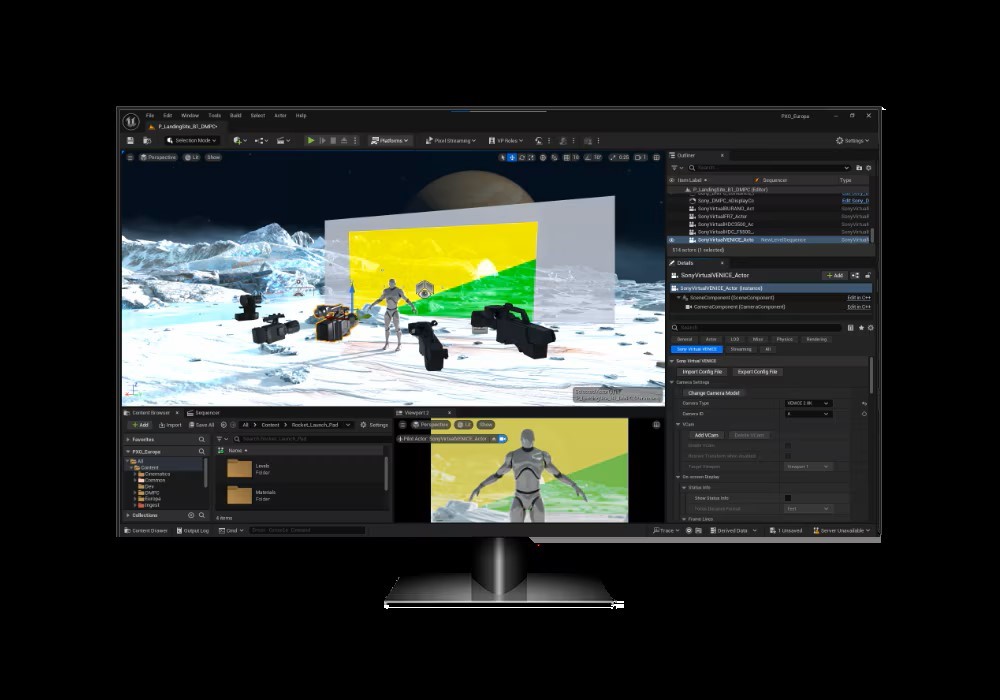Click the Content Browser Settings gear

pos(375,425)
